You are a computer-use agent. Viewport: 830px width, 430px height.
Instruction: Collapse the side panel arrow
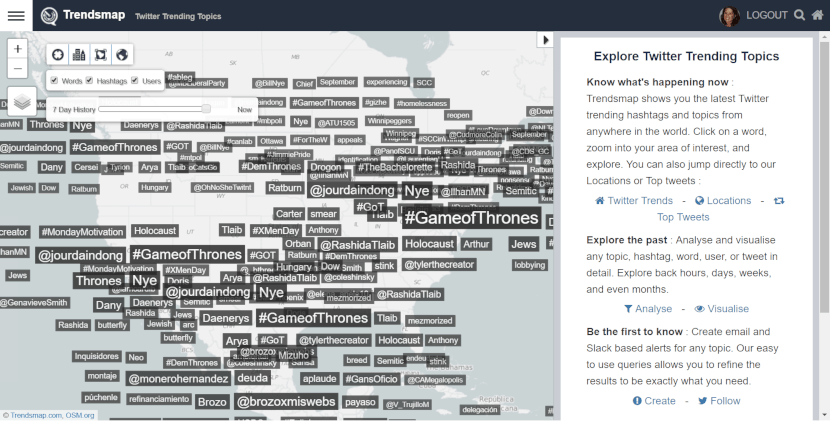click(545, 40)
